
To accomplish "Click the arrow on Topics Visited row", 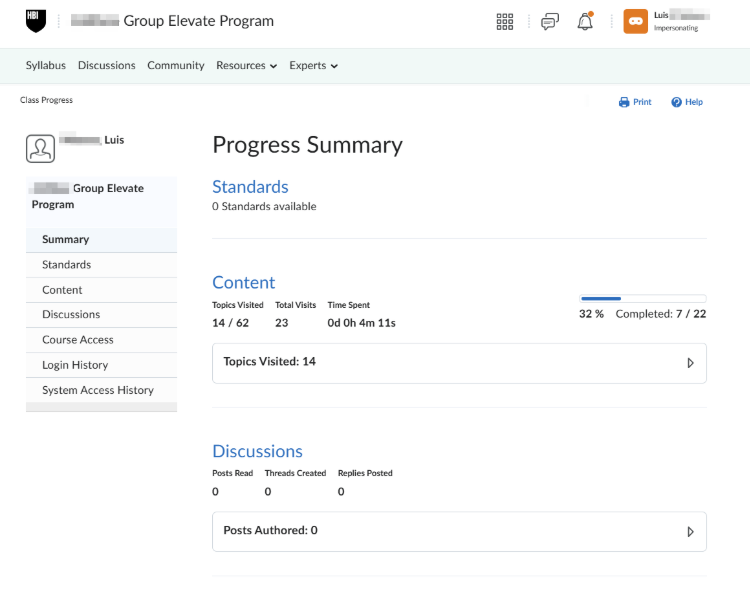I will [x=690, y=363].
